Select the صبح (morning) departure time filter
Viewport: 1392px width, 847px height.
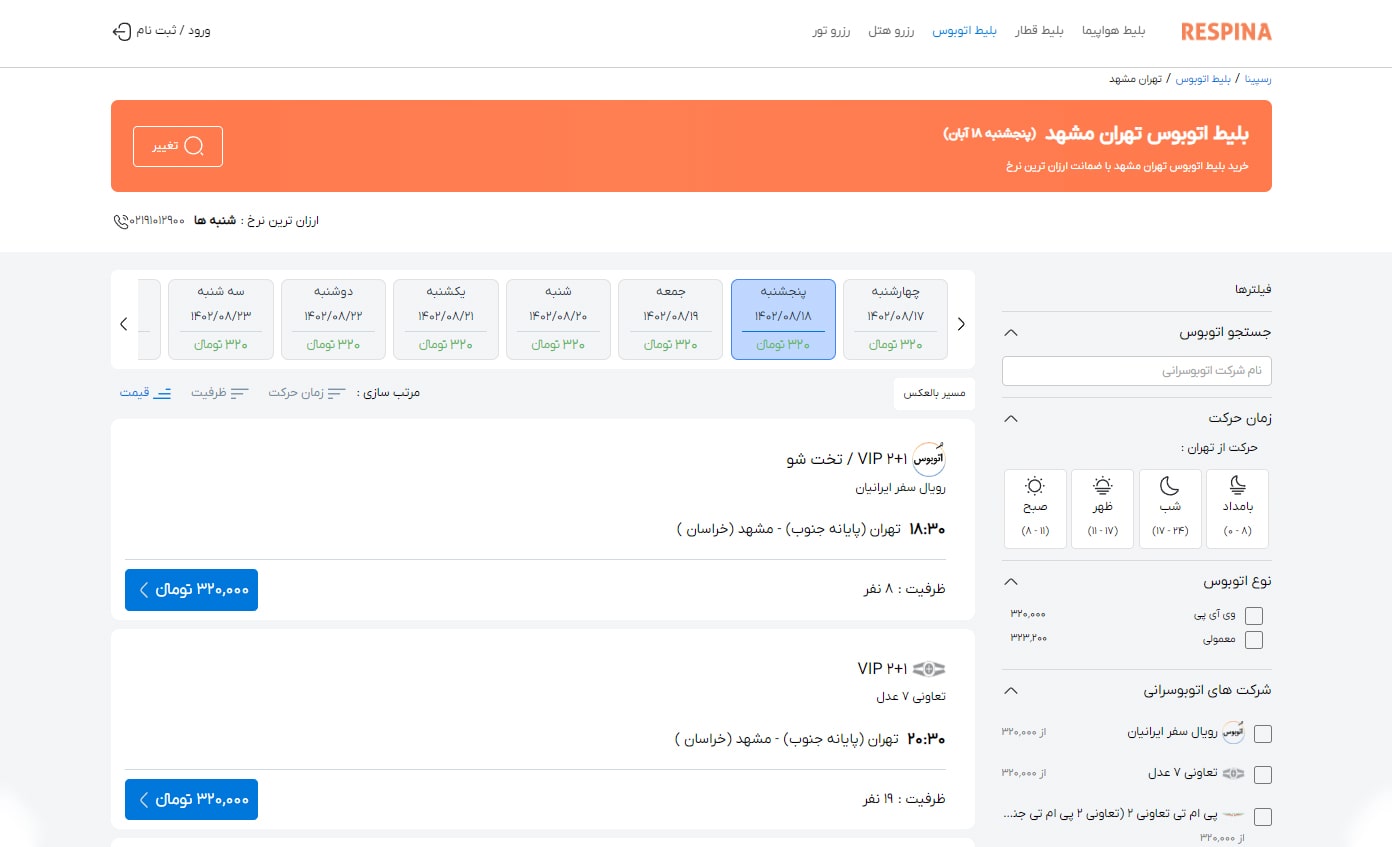point(1035,508)
